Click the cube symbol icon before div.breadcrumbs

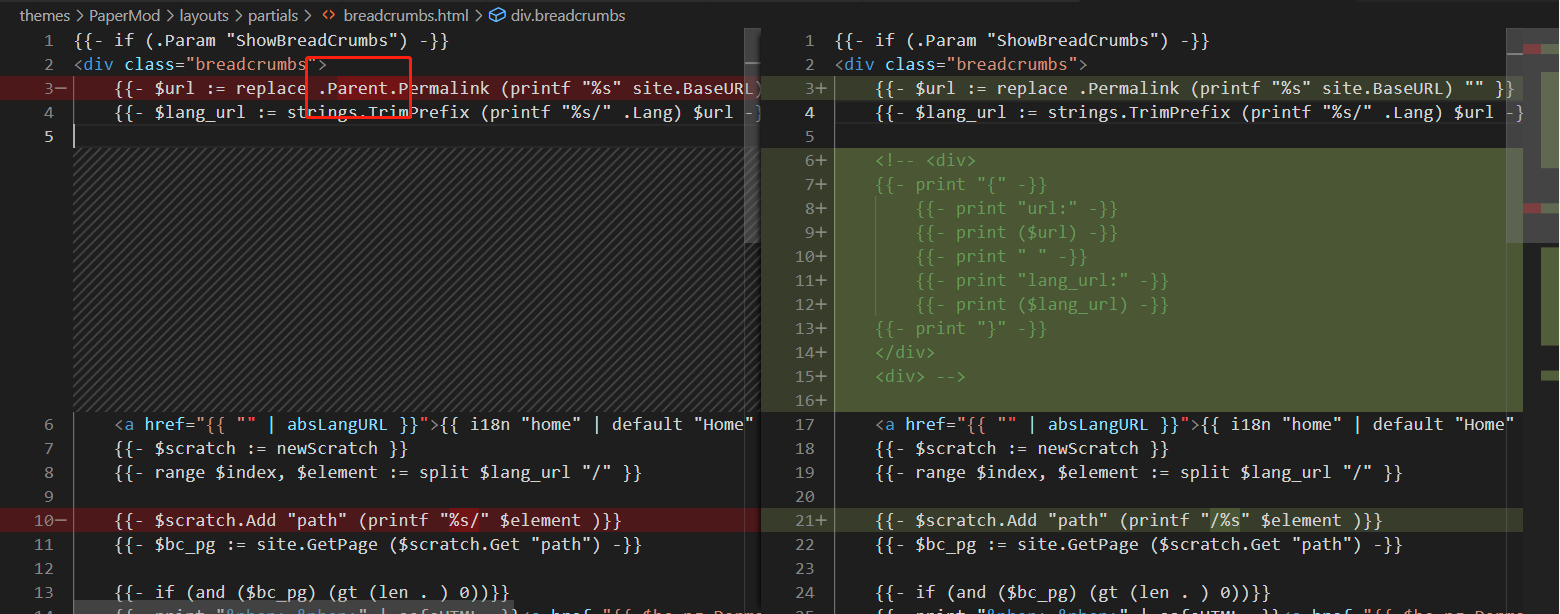click(498, 15)
